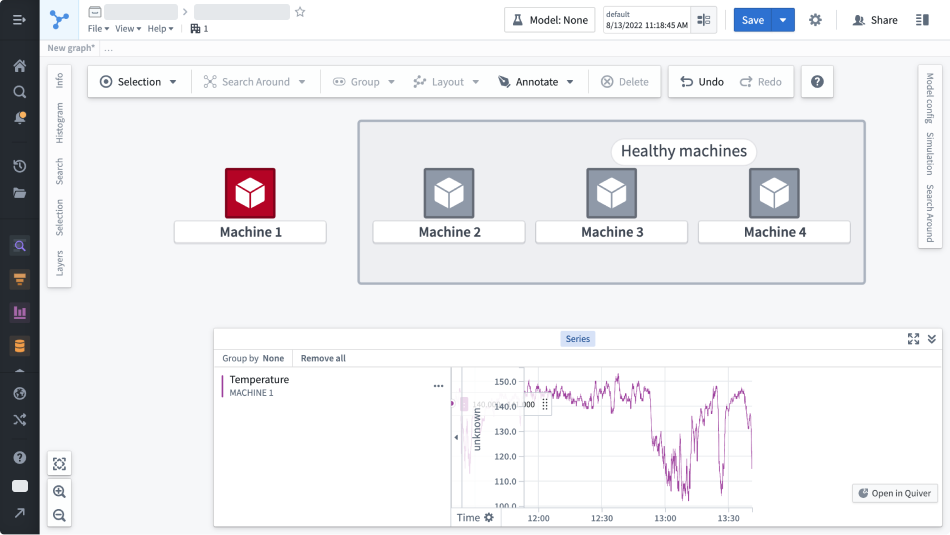This screenshot has width=950, height=535.
Task: Go to Home in left sidebar
Action: (x=19, y=66)
